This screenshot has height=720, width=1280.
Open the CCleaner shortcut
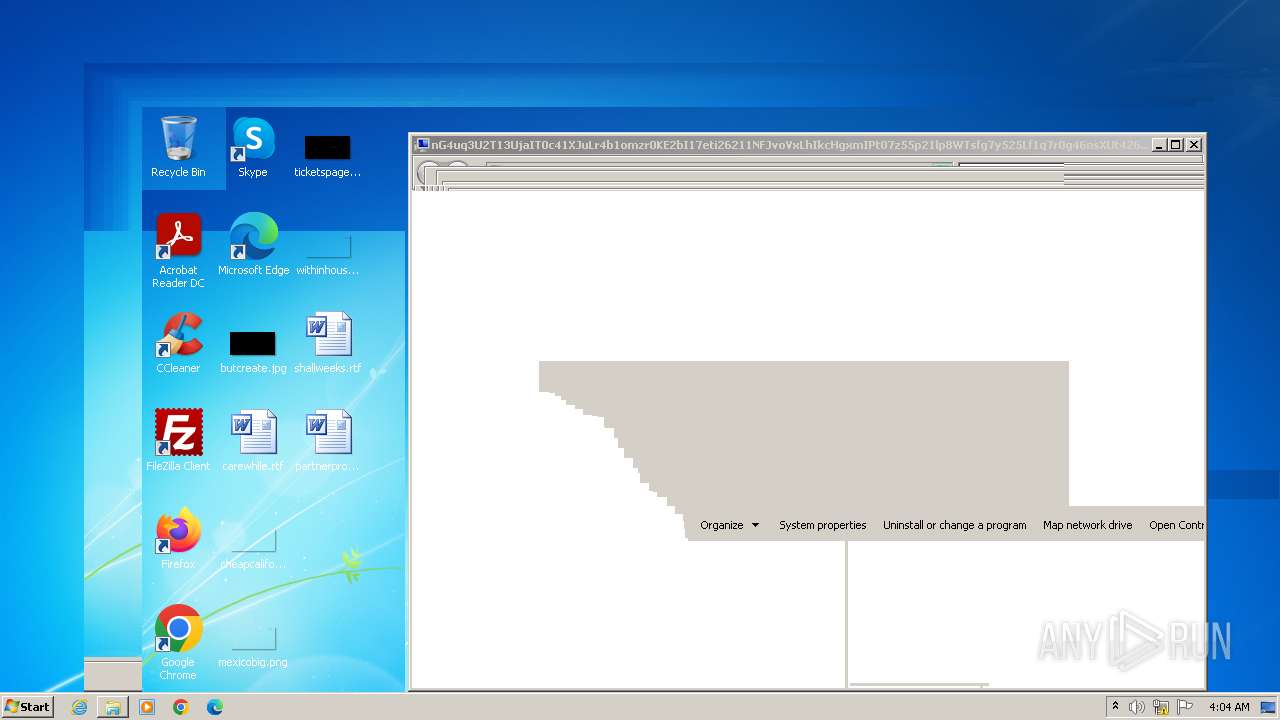[178, 343]
